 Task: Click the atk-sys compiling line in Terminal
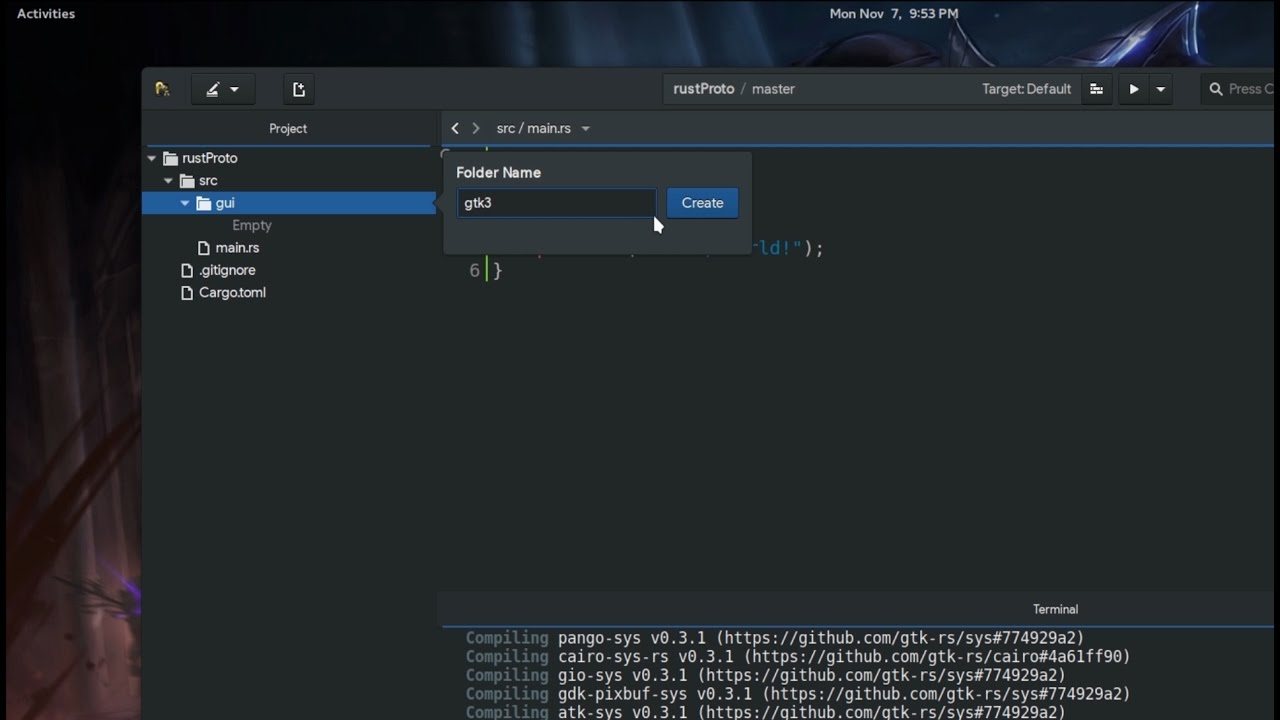766,712
